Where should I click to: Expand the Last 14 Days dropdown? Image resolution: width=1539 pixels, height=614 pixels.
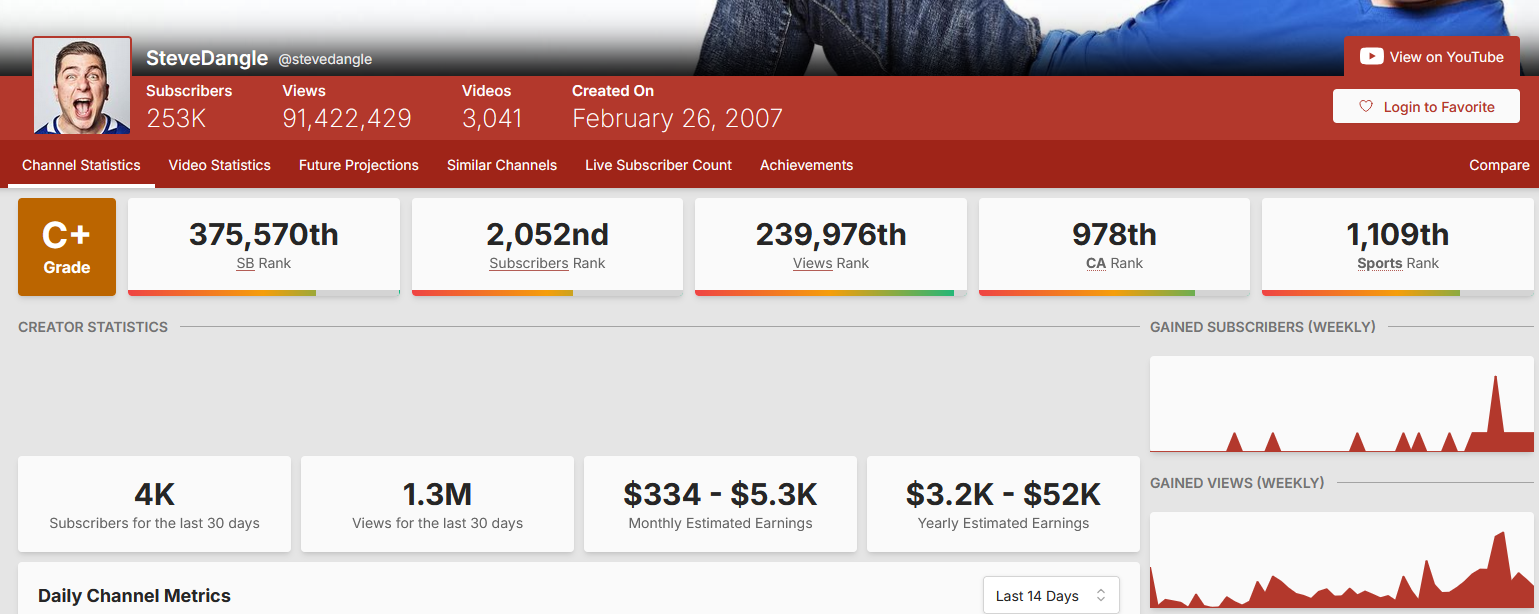(1051, 596)
